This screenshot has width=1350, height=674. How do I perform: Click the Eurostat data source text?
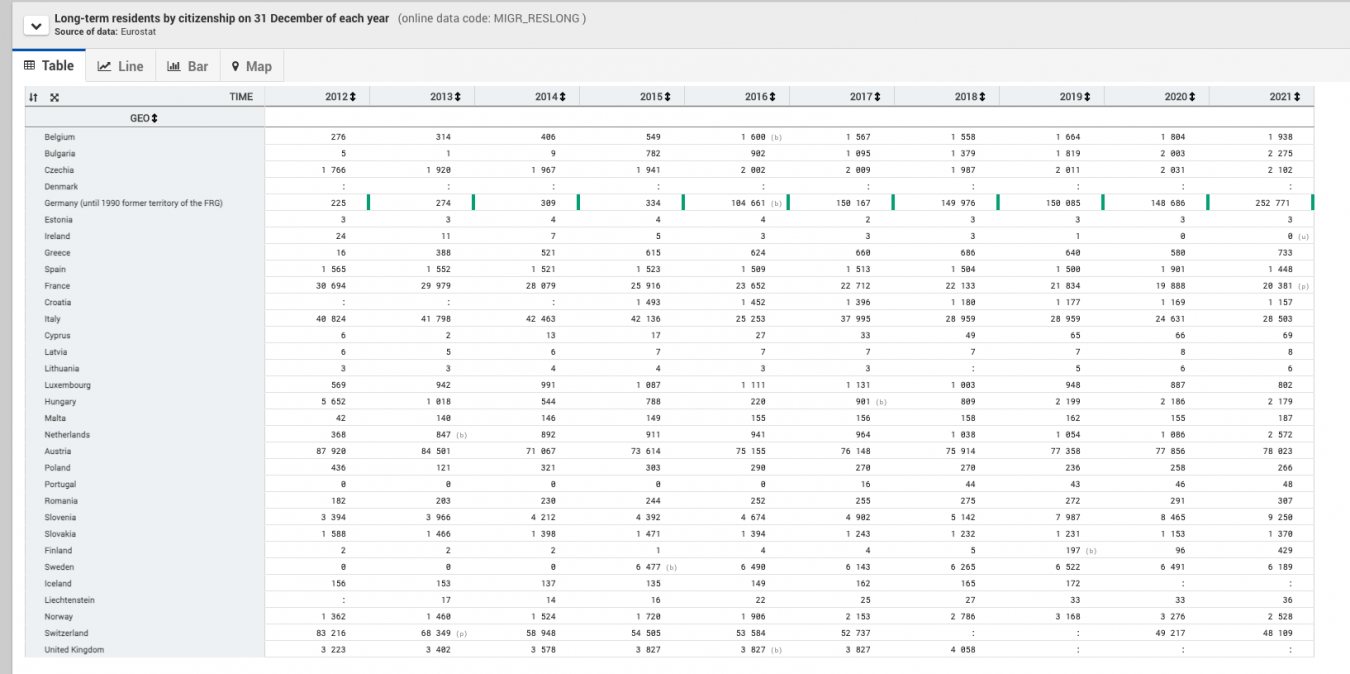(138, 32)
